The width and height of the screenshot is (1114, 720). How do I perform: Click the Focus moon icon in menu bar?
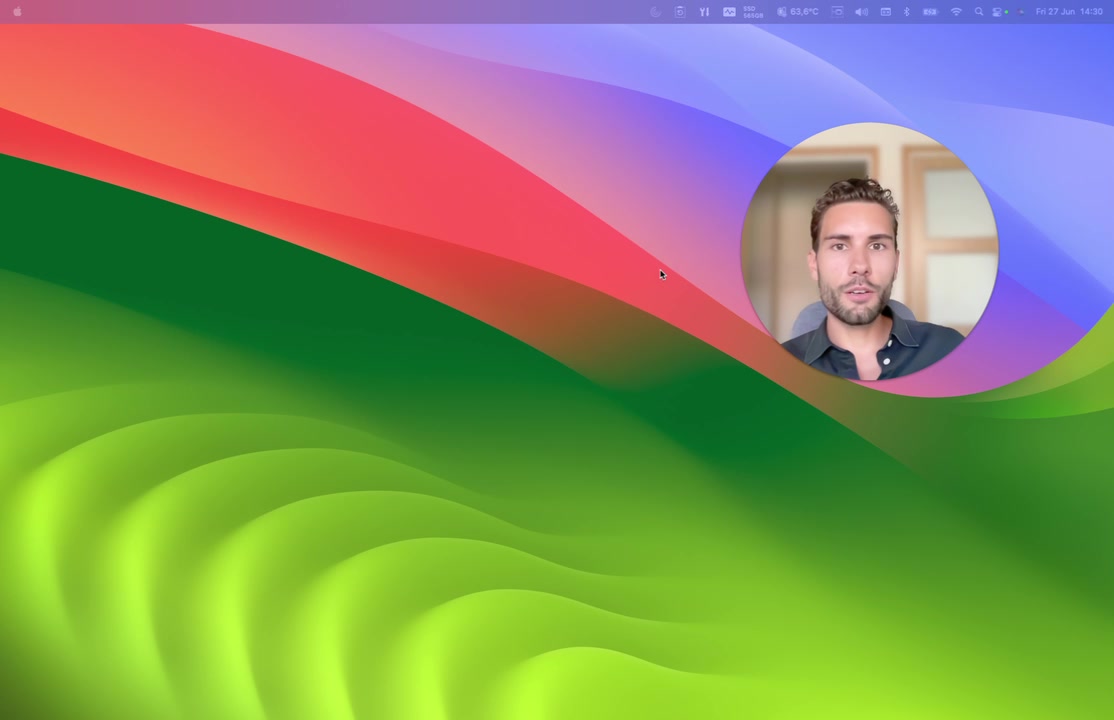click(656, 11)
